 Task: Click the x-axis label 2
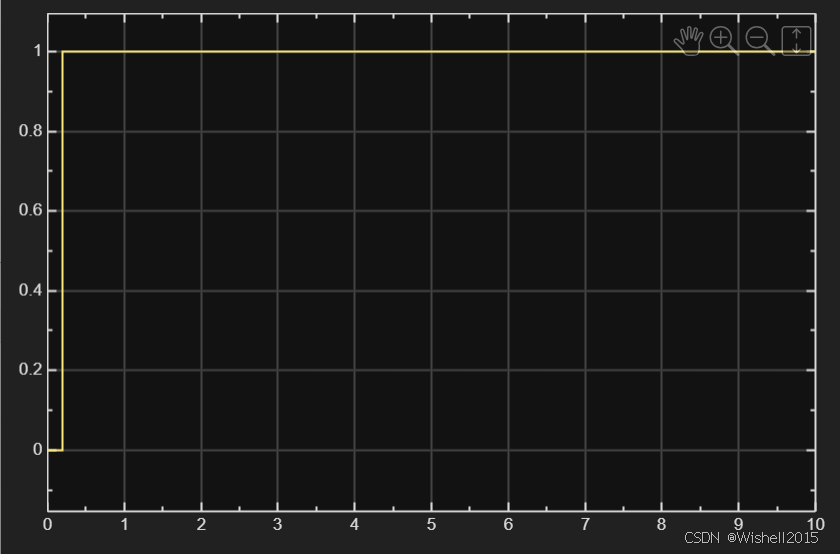201,524
